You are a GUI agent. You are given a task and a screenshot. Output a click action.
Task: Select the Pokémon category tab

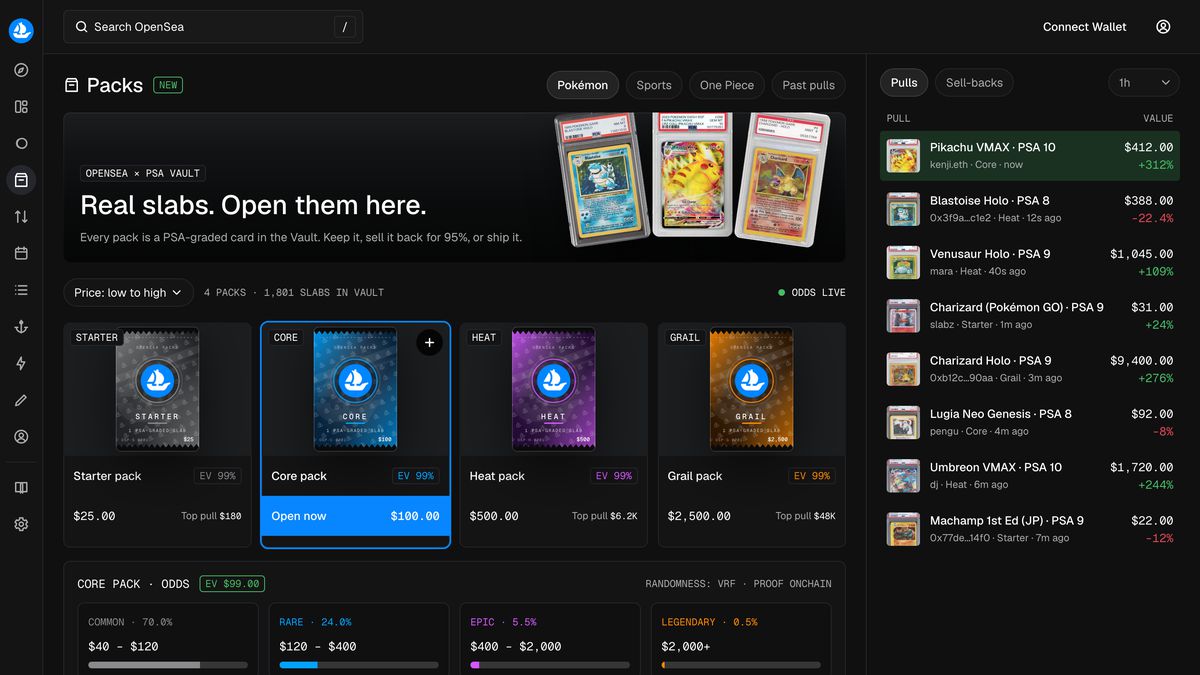(x=582, y=85)
